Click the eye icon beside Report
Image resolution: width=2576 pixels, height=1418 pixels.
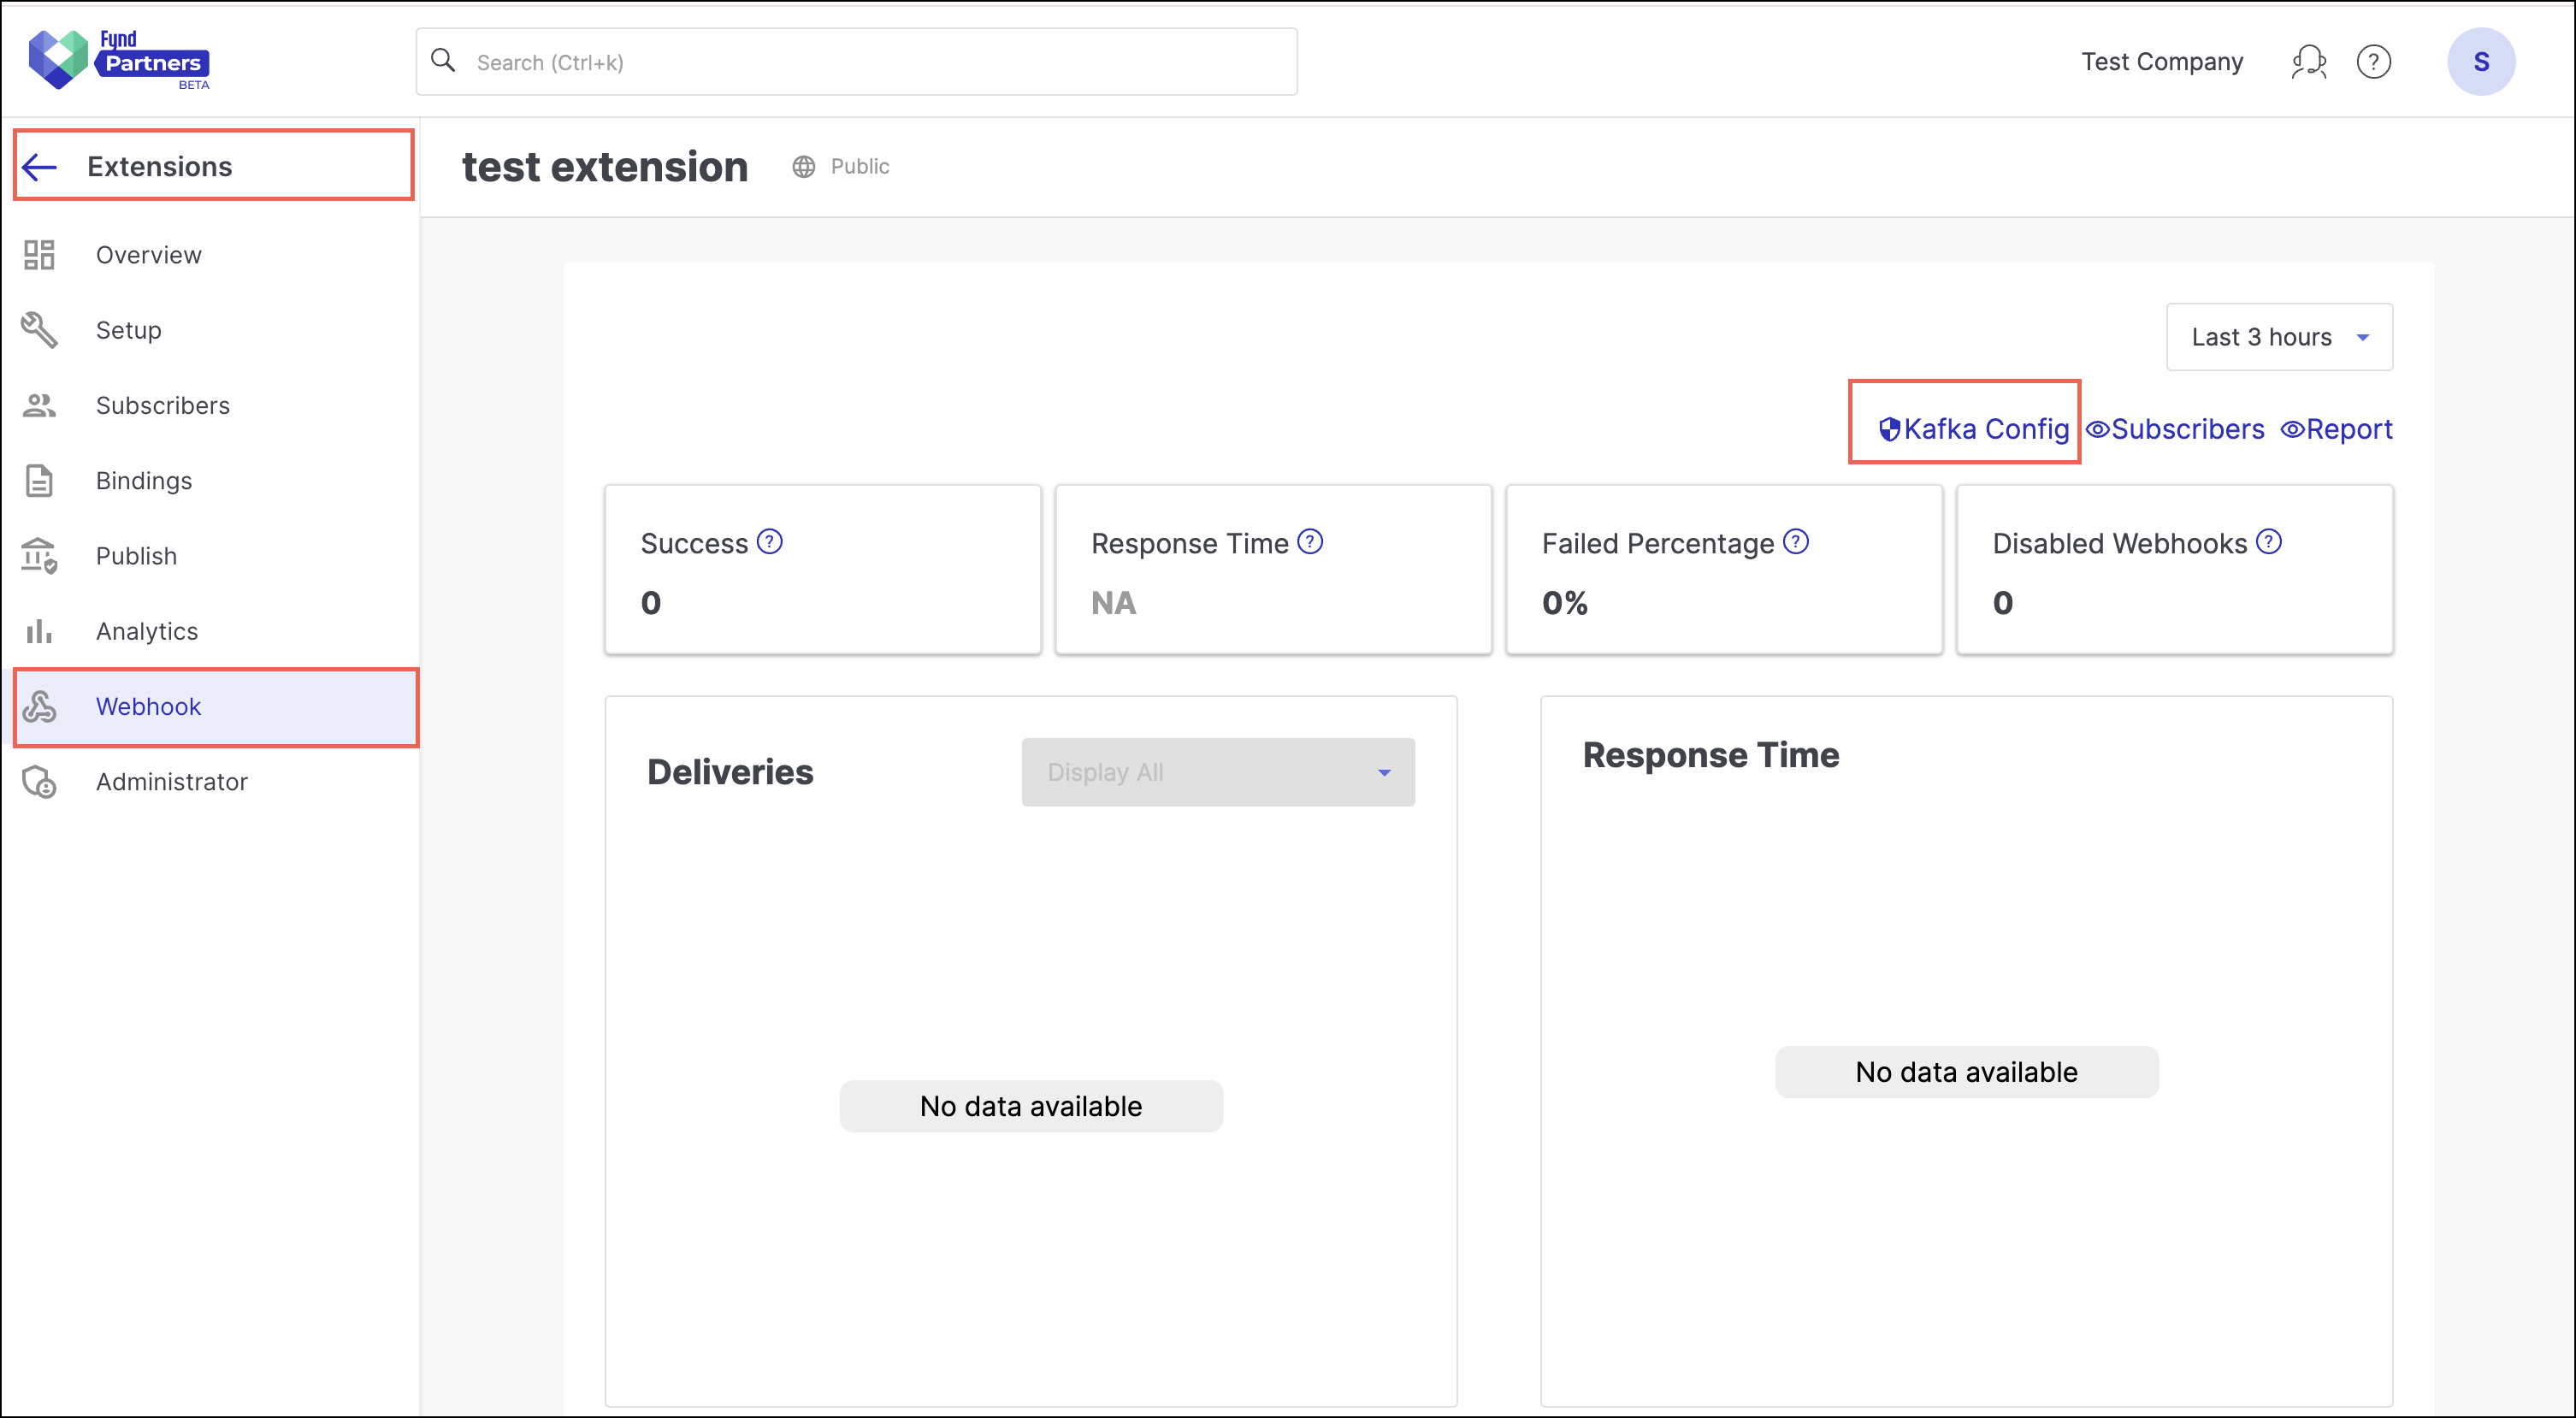tap(2292, 429)
